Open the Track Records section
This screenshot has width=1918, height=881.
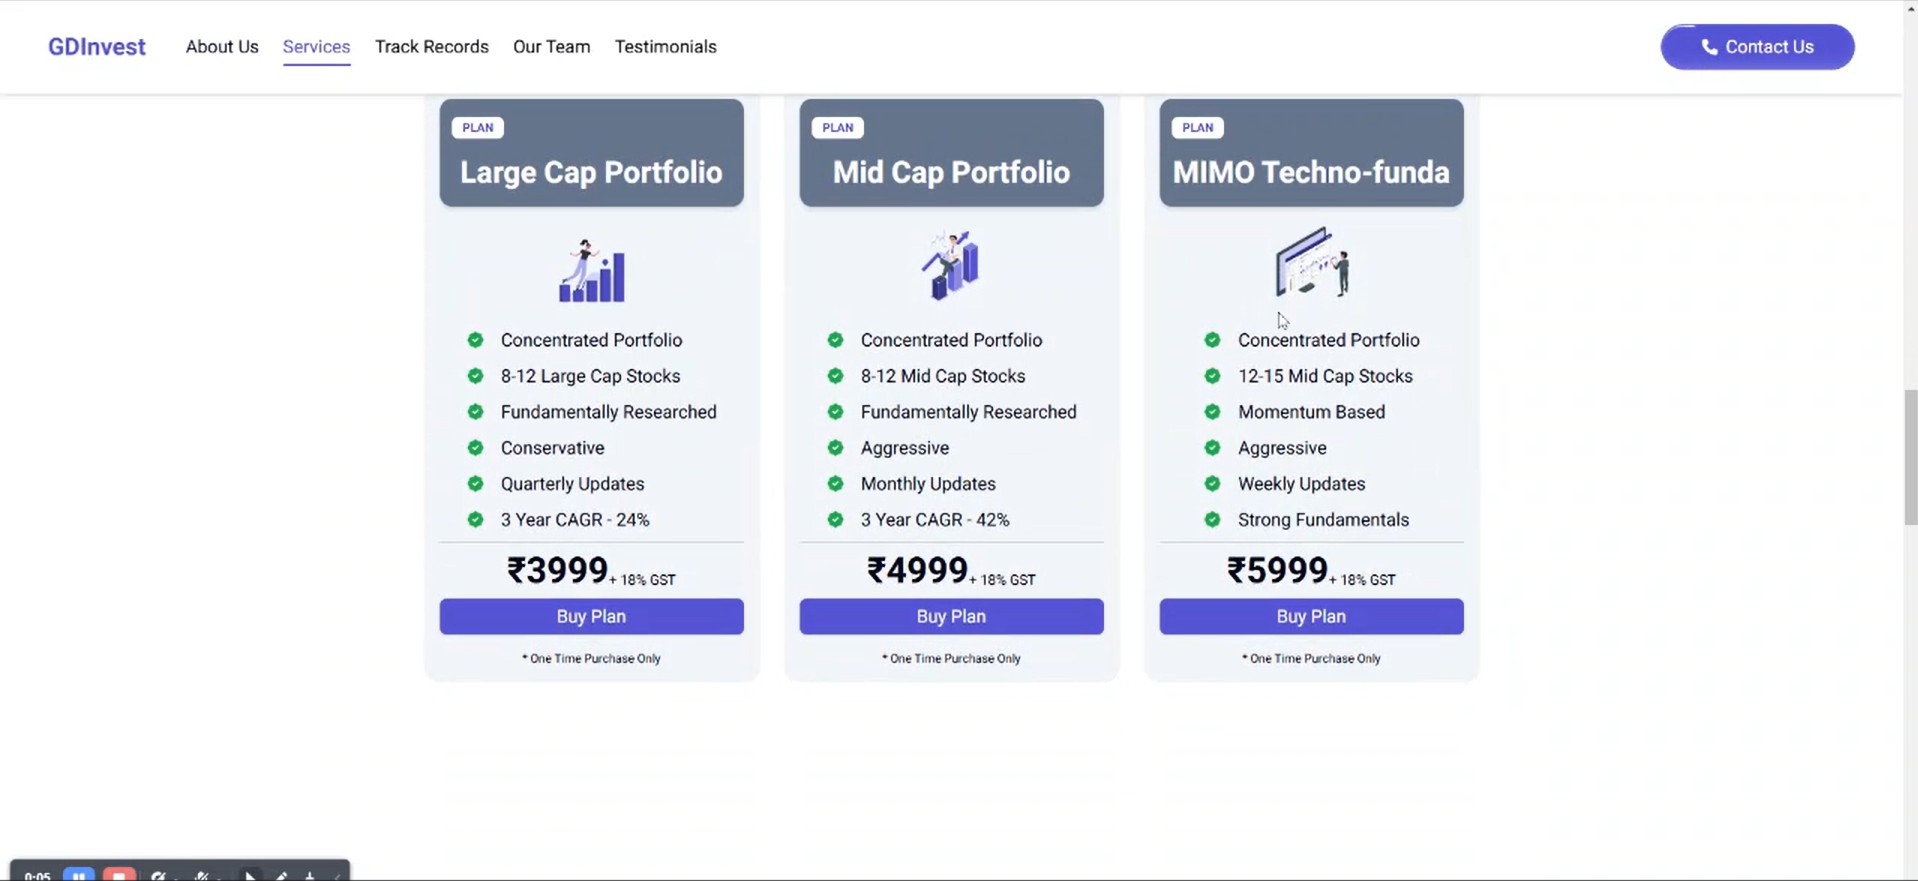click(x=431, y=46)
